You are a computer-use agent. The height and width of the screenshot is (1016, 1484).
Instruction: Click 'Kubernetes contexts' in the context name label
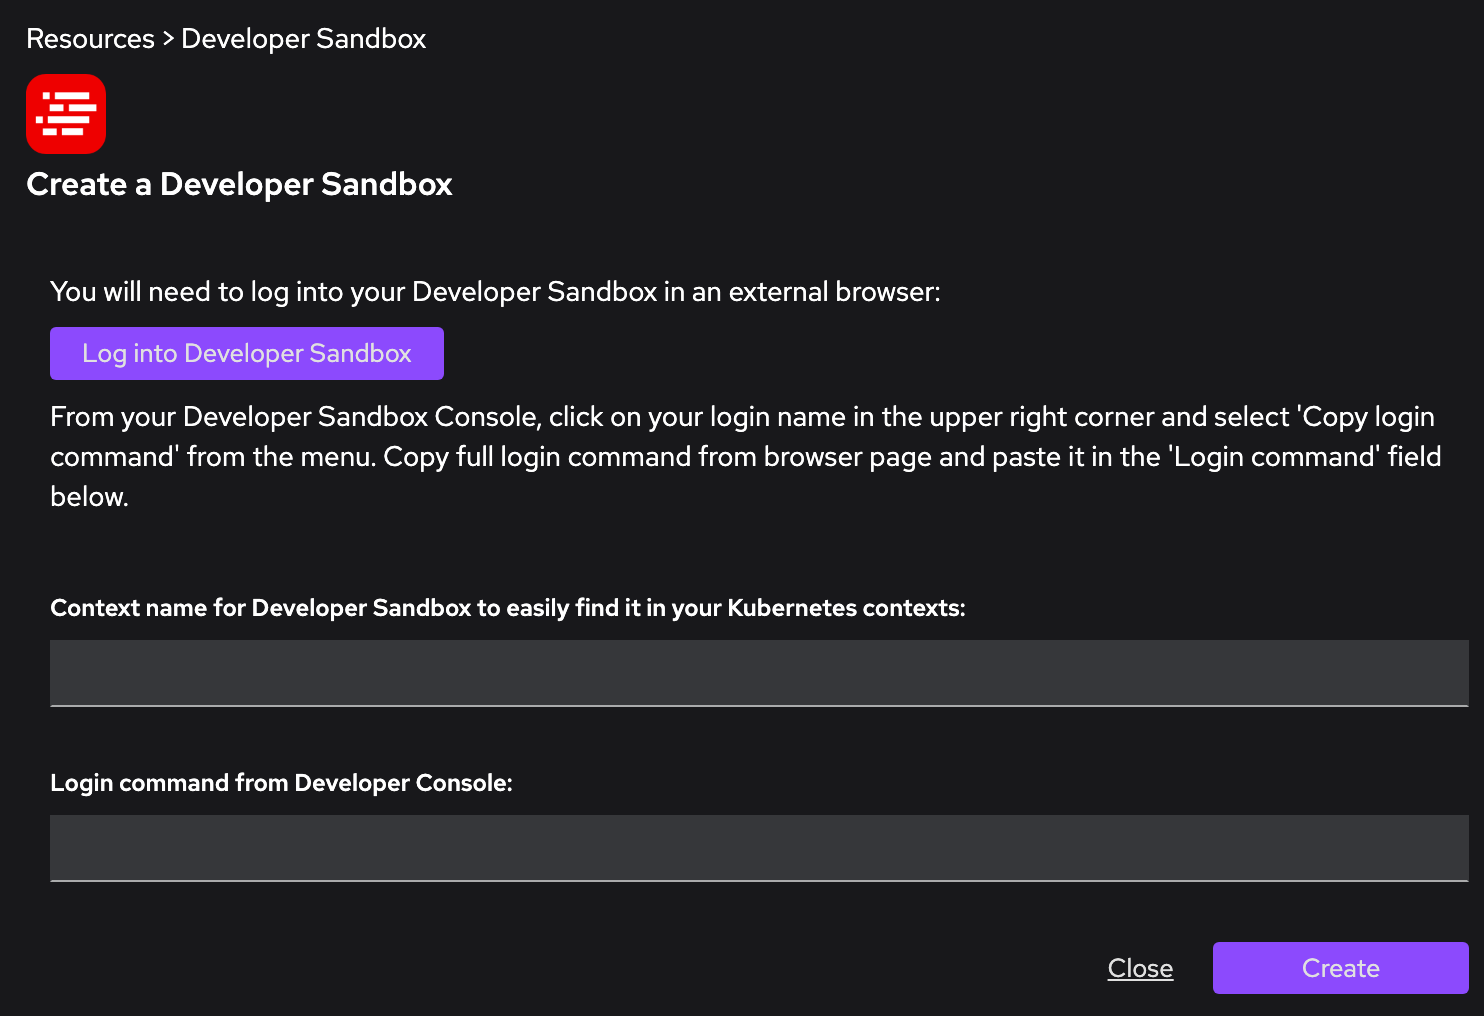845,608
